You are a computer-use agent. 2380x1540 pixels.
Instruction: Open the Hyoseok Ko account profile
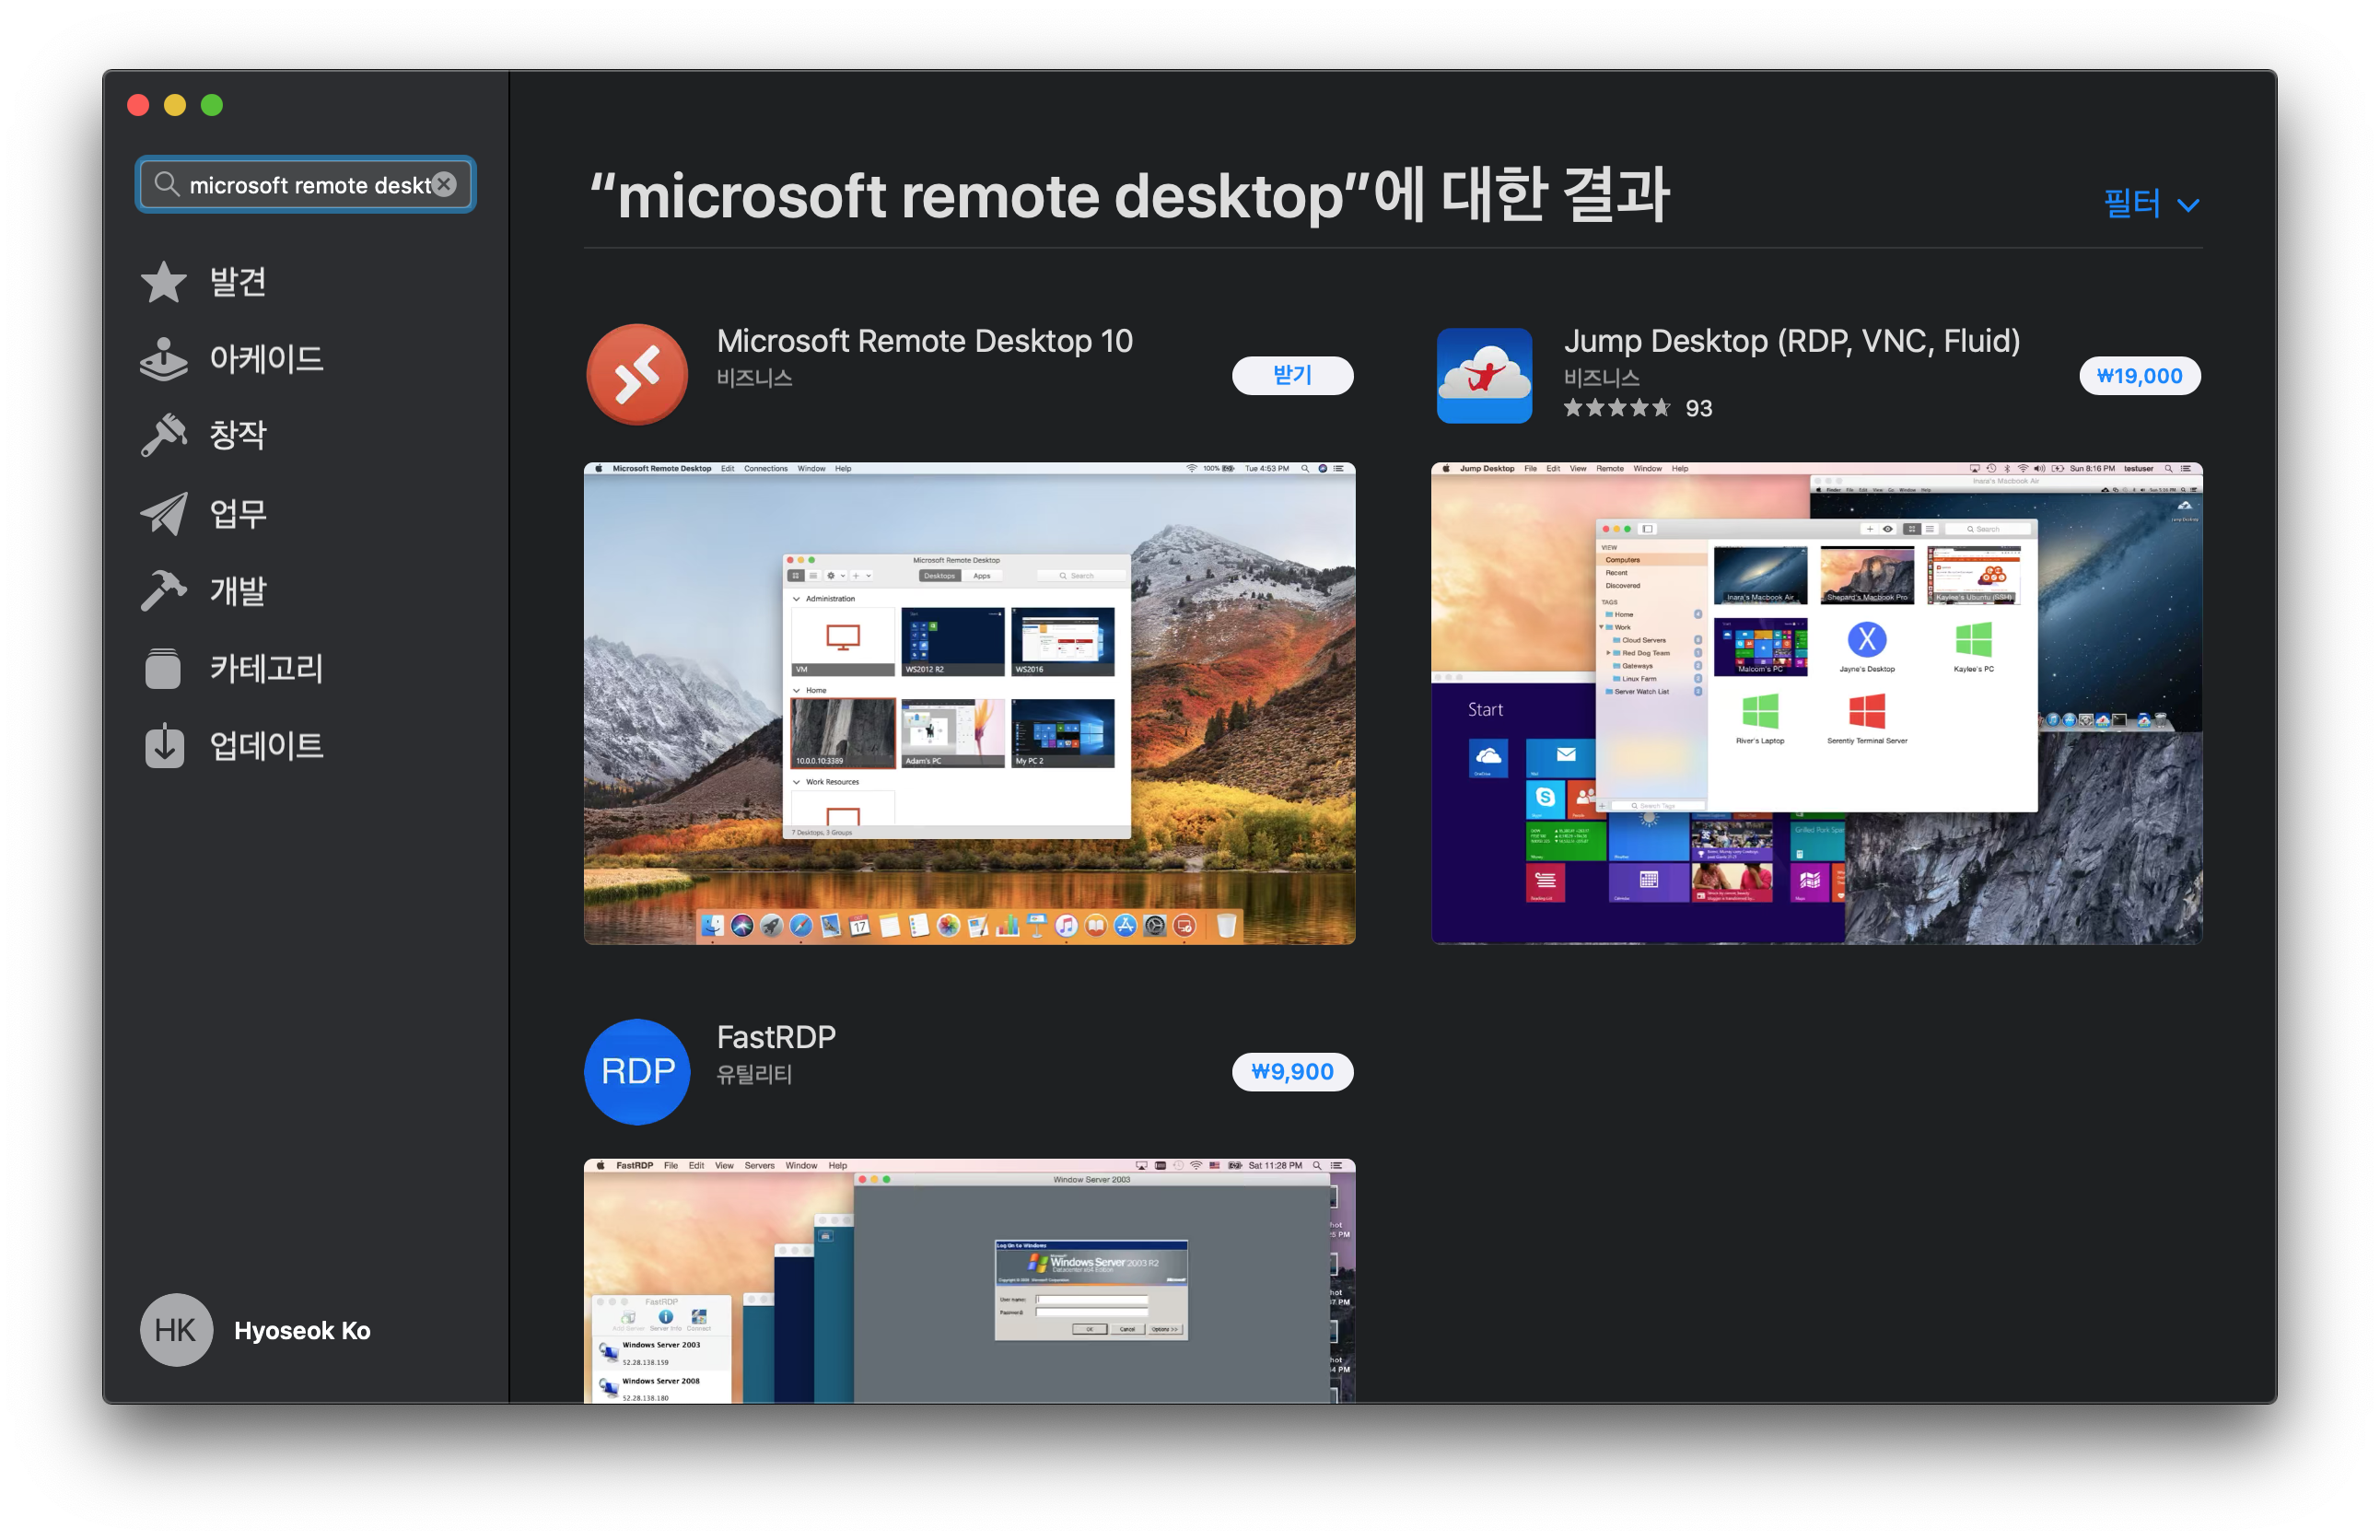[256, 1330]
